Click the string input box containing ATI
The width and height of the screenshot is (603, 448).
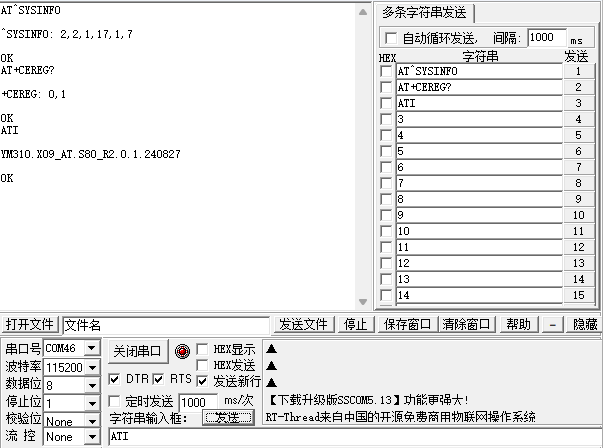[355, 437]
